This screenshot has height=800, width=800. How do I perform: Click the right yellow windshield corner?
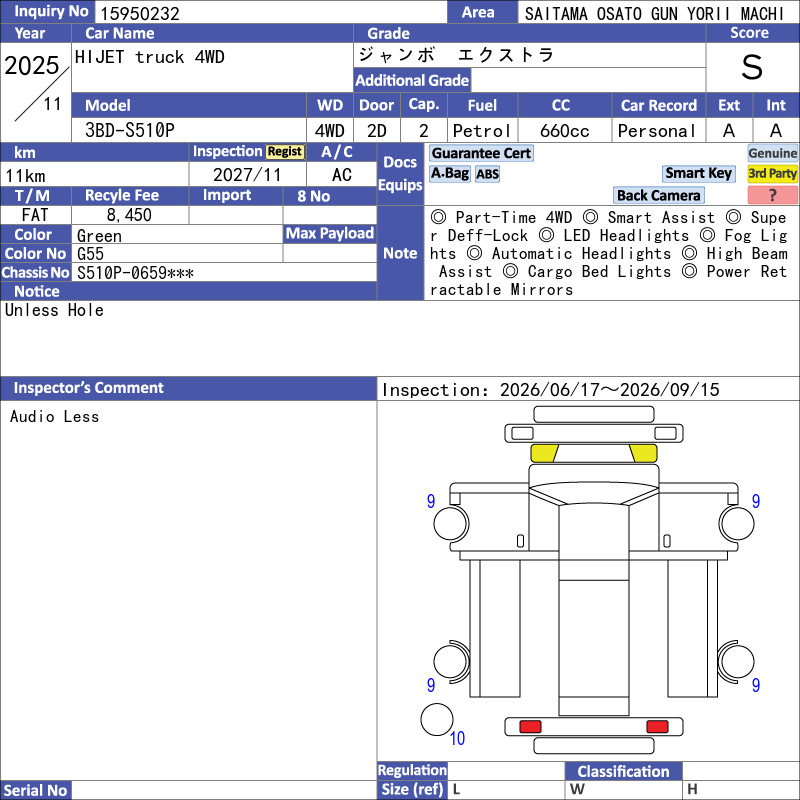[x=643, y=453]
